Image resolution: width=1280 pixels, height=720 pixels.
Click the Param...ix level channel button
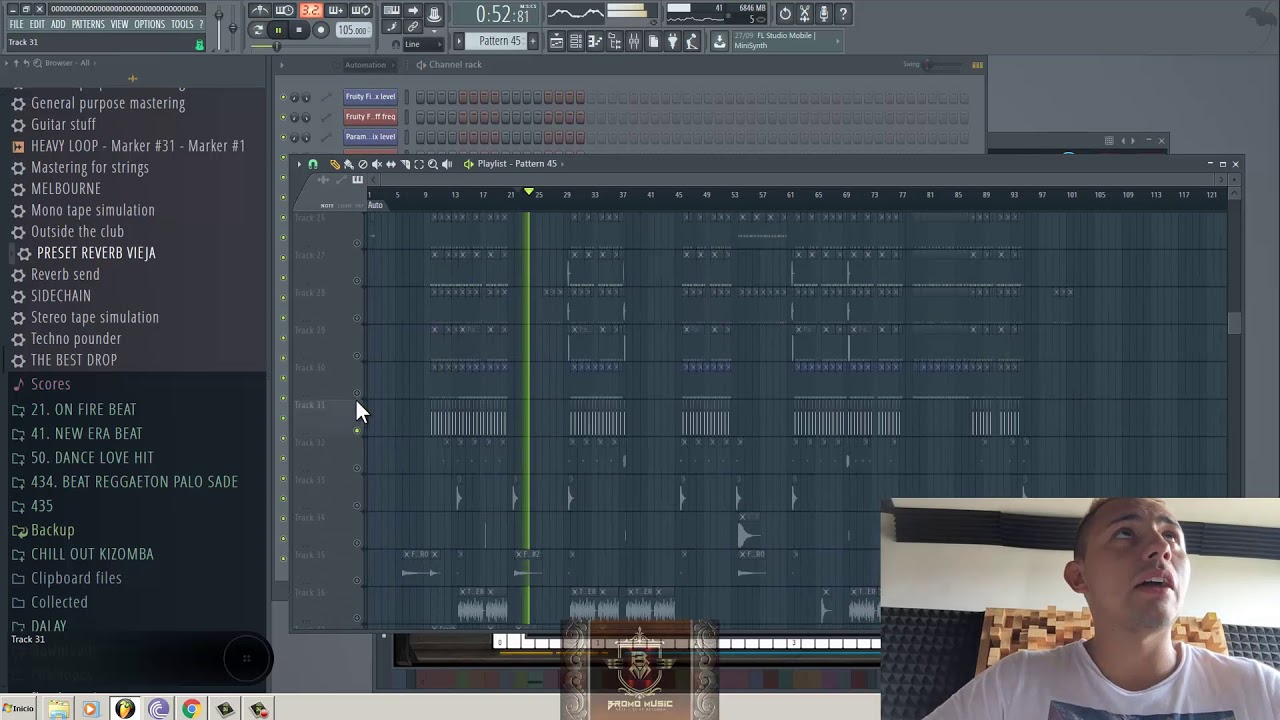[x=370, y=137]
